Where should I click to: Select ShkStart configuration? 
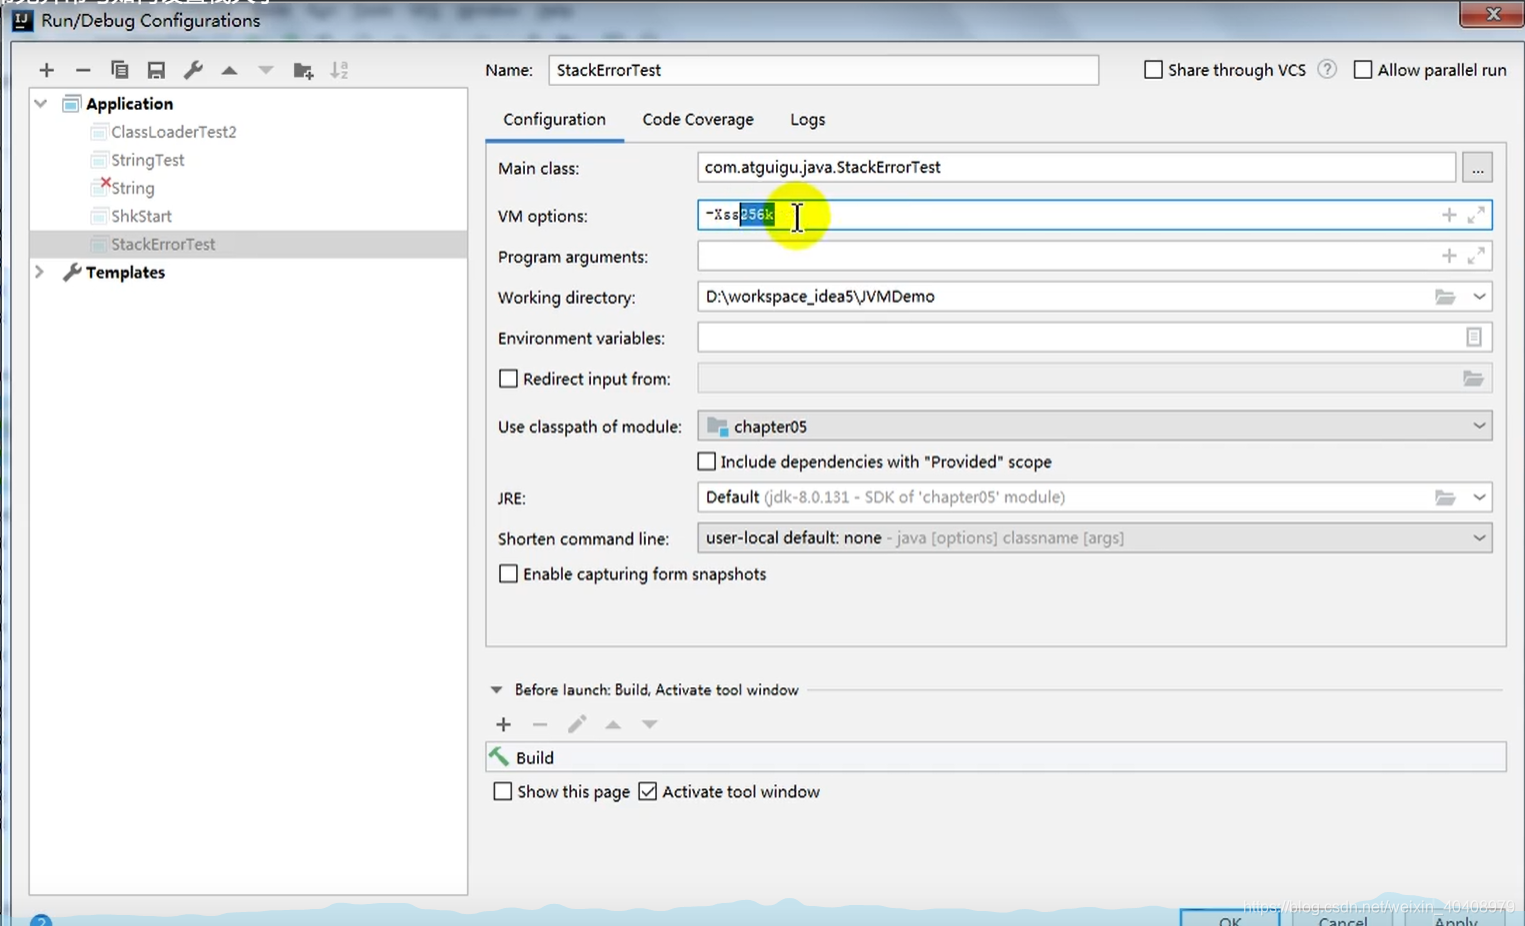pos(141,216)
